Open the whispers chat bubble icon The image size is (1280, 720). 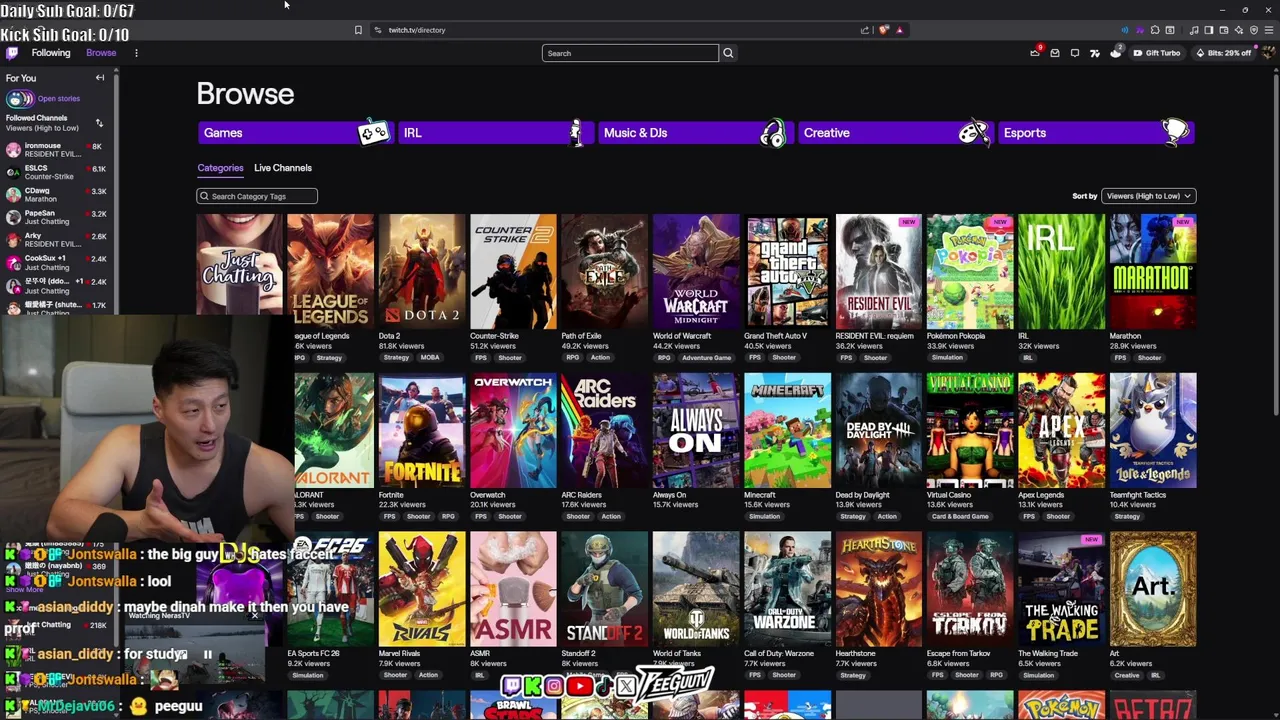point(1075,53)
